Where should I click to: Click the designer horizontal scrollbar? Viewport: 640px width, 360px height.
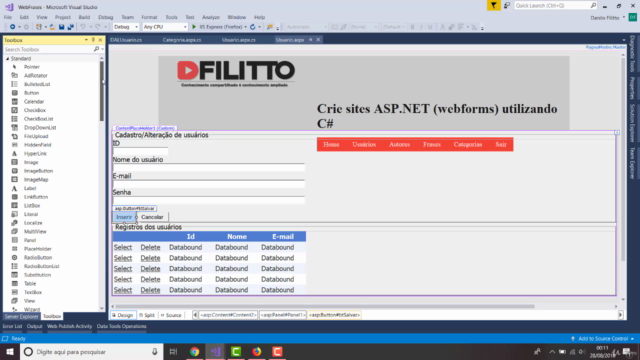324,306
